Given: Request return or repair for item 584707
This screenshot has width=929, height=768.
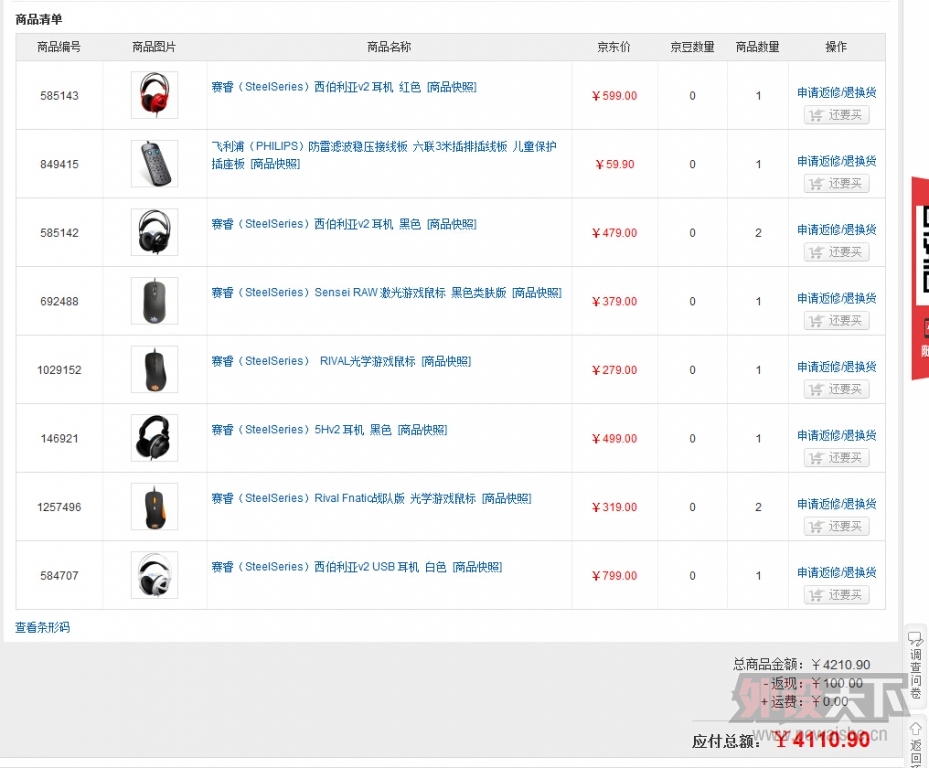Looking at the screenshot, I should tap(837, 572).
